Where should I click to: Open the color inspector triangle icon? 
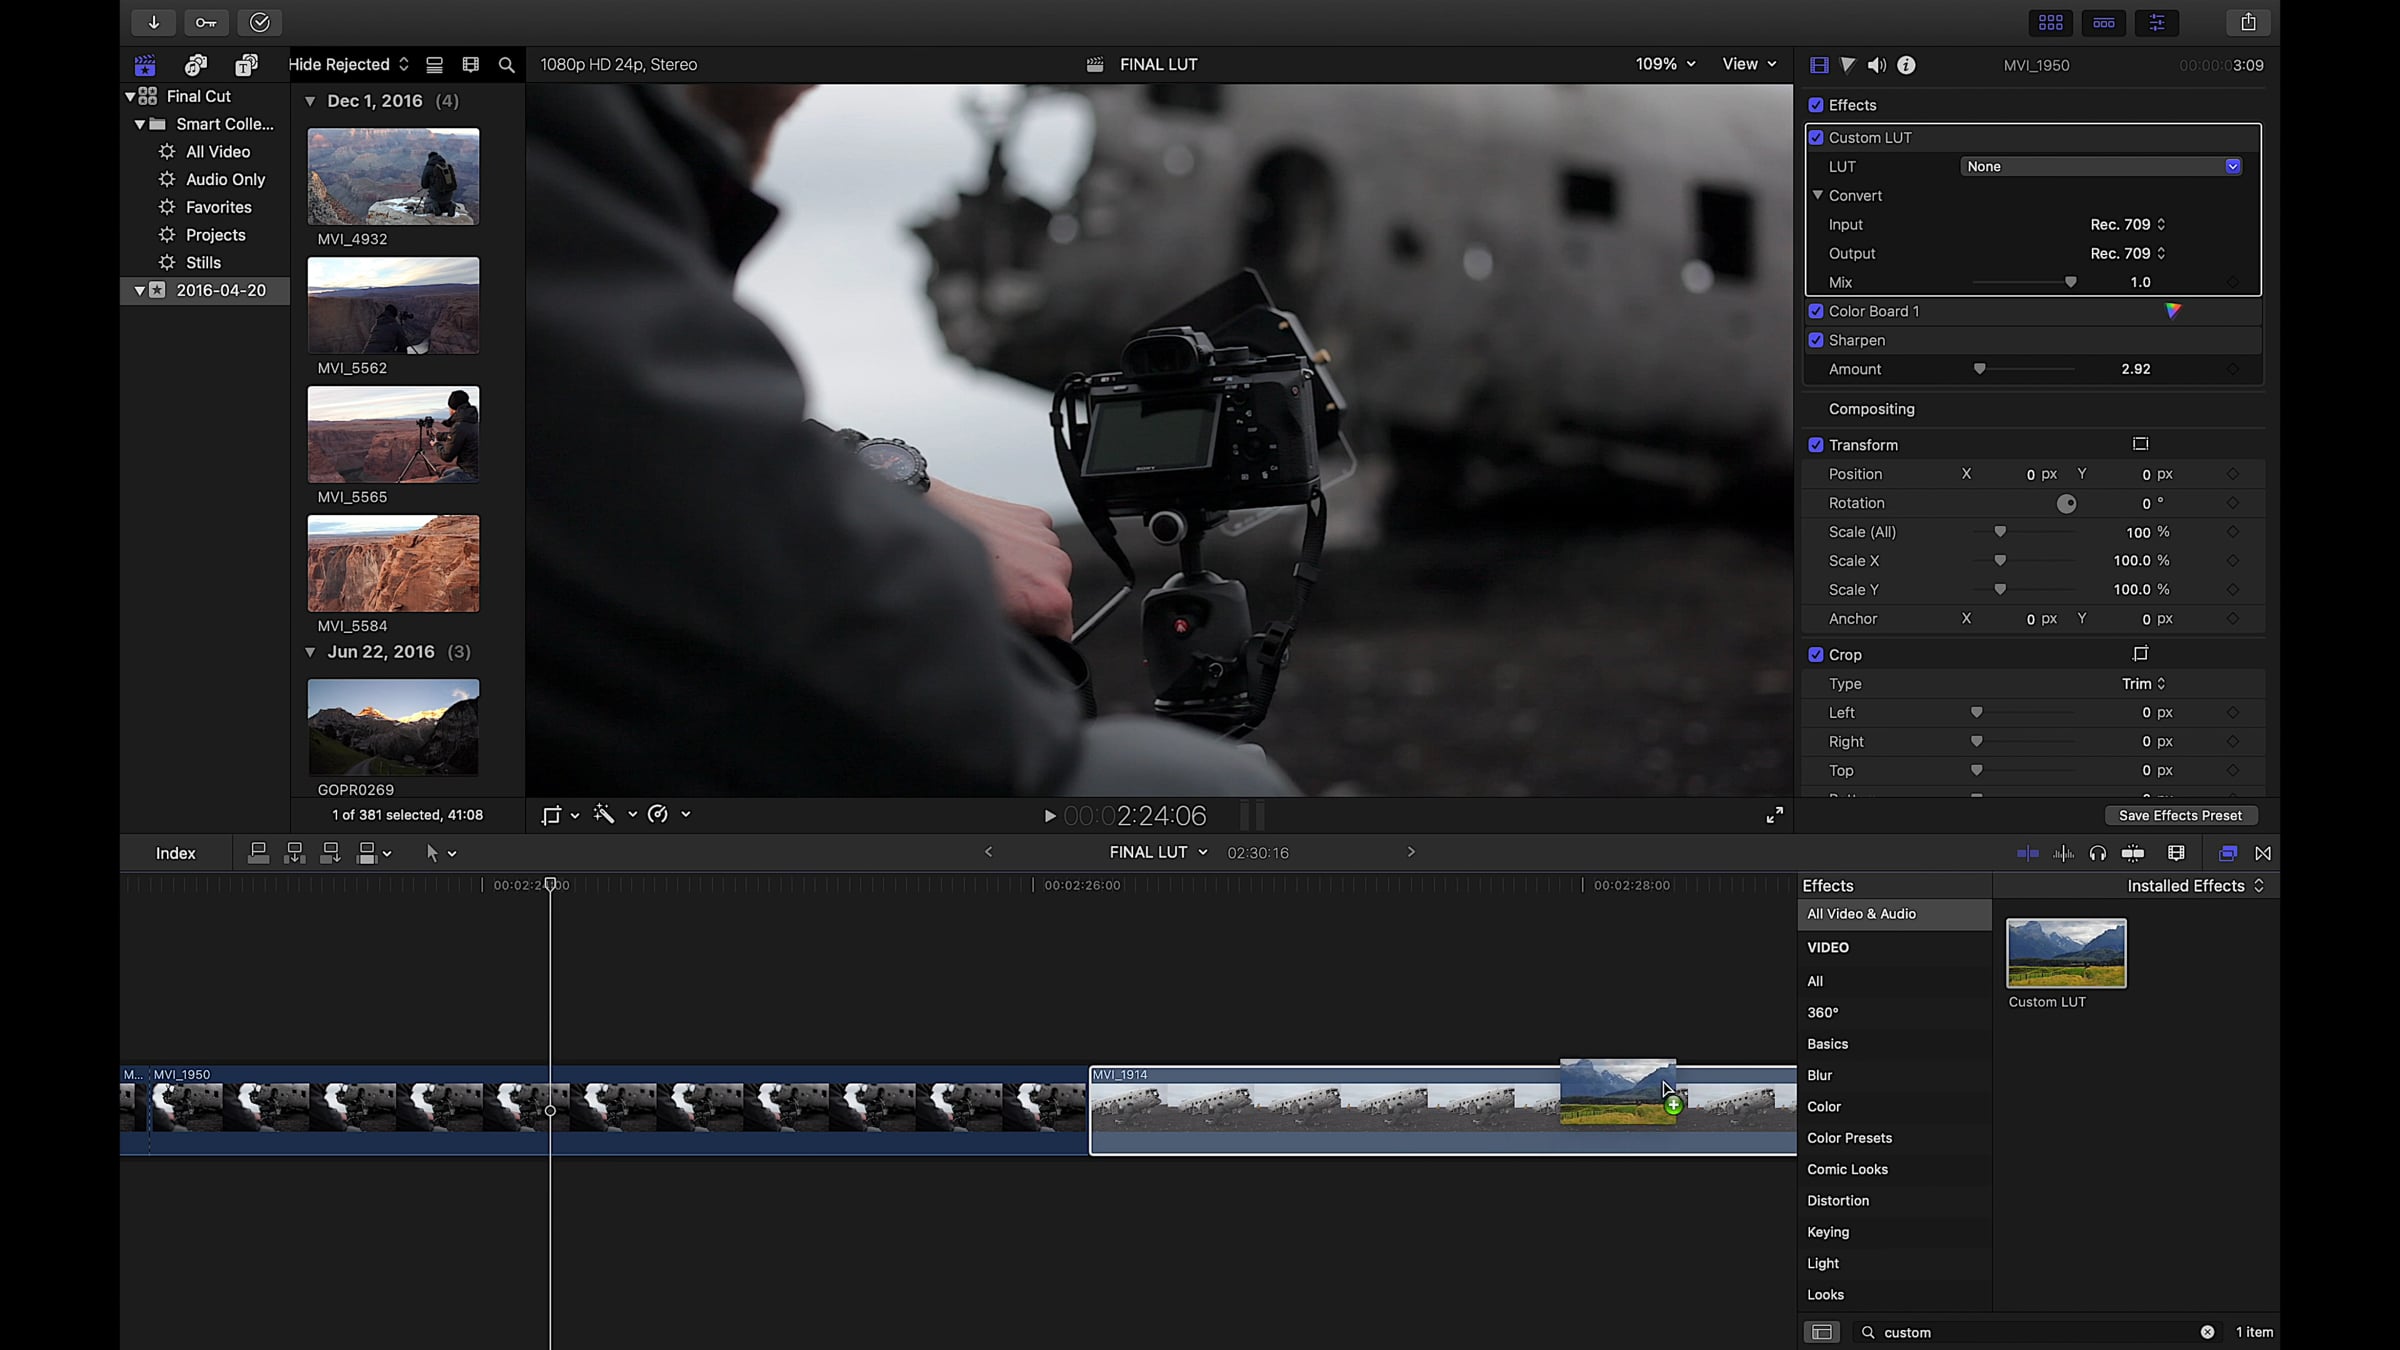pos(1848,65)
